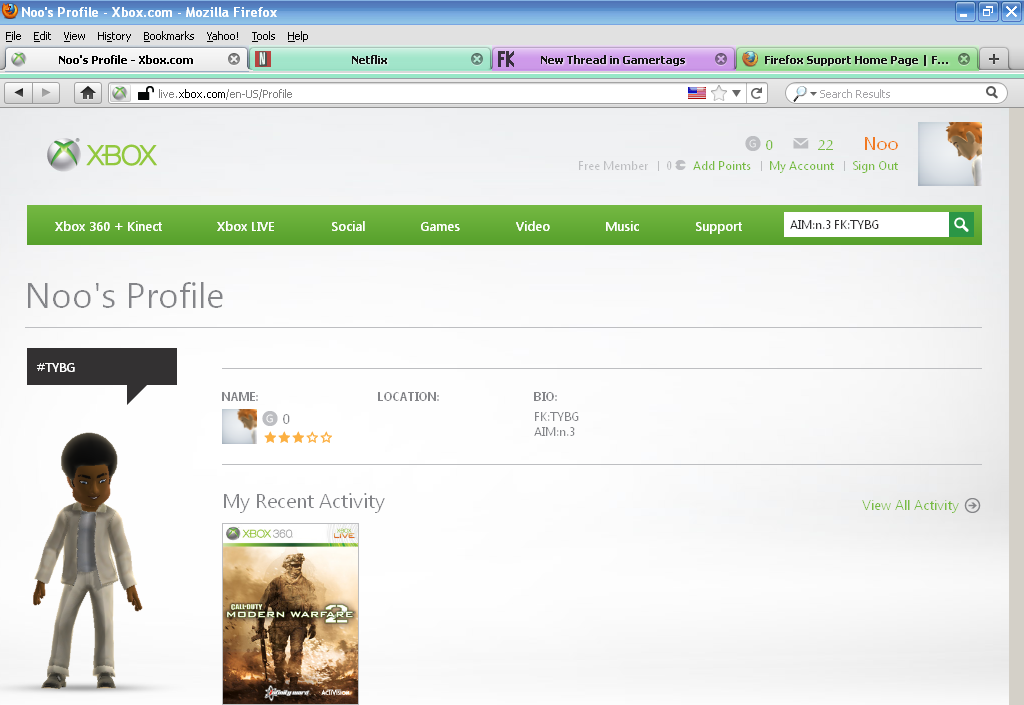Open the Yahoo! menu
The height and width of the screenshot is (705, 1024).
[223, 36]
